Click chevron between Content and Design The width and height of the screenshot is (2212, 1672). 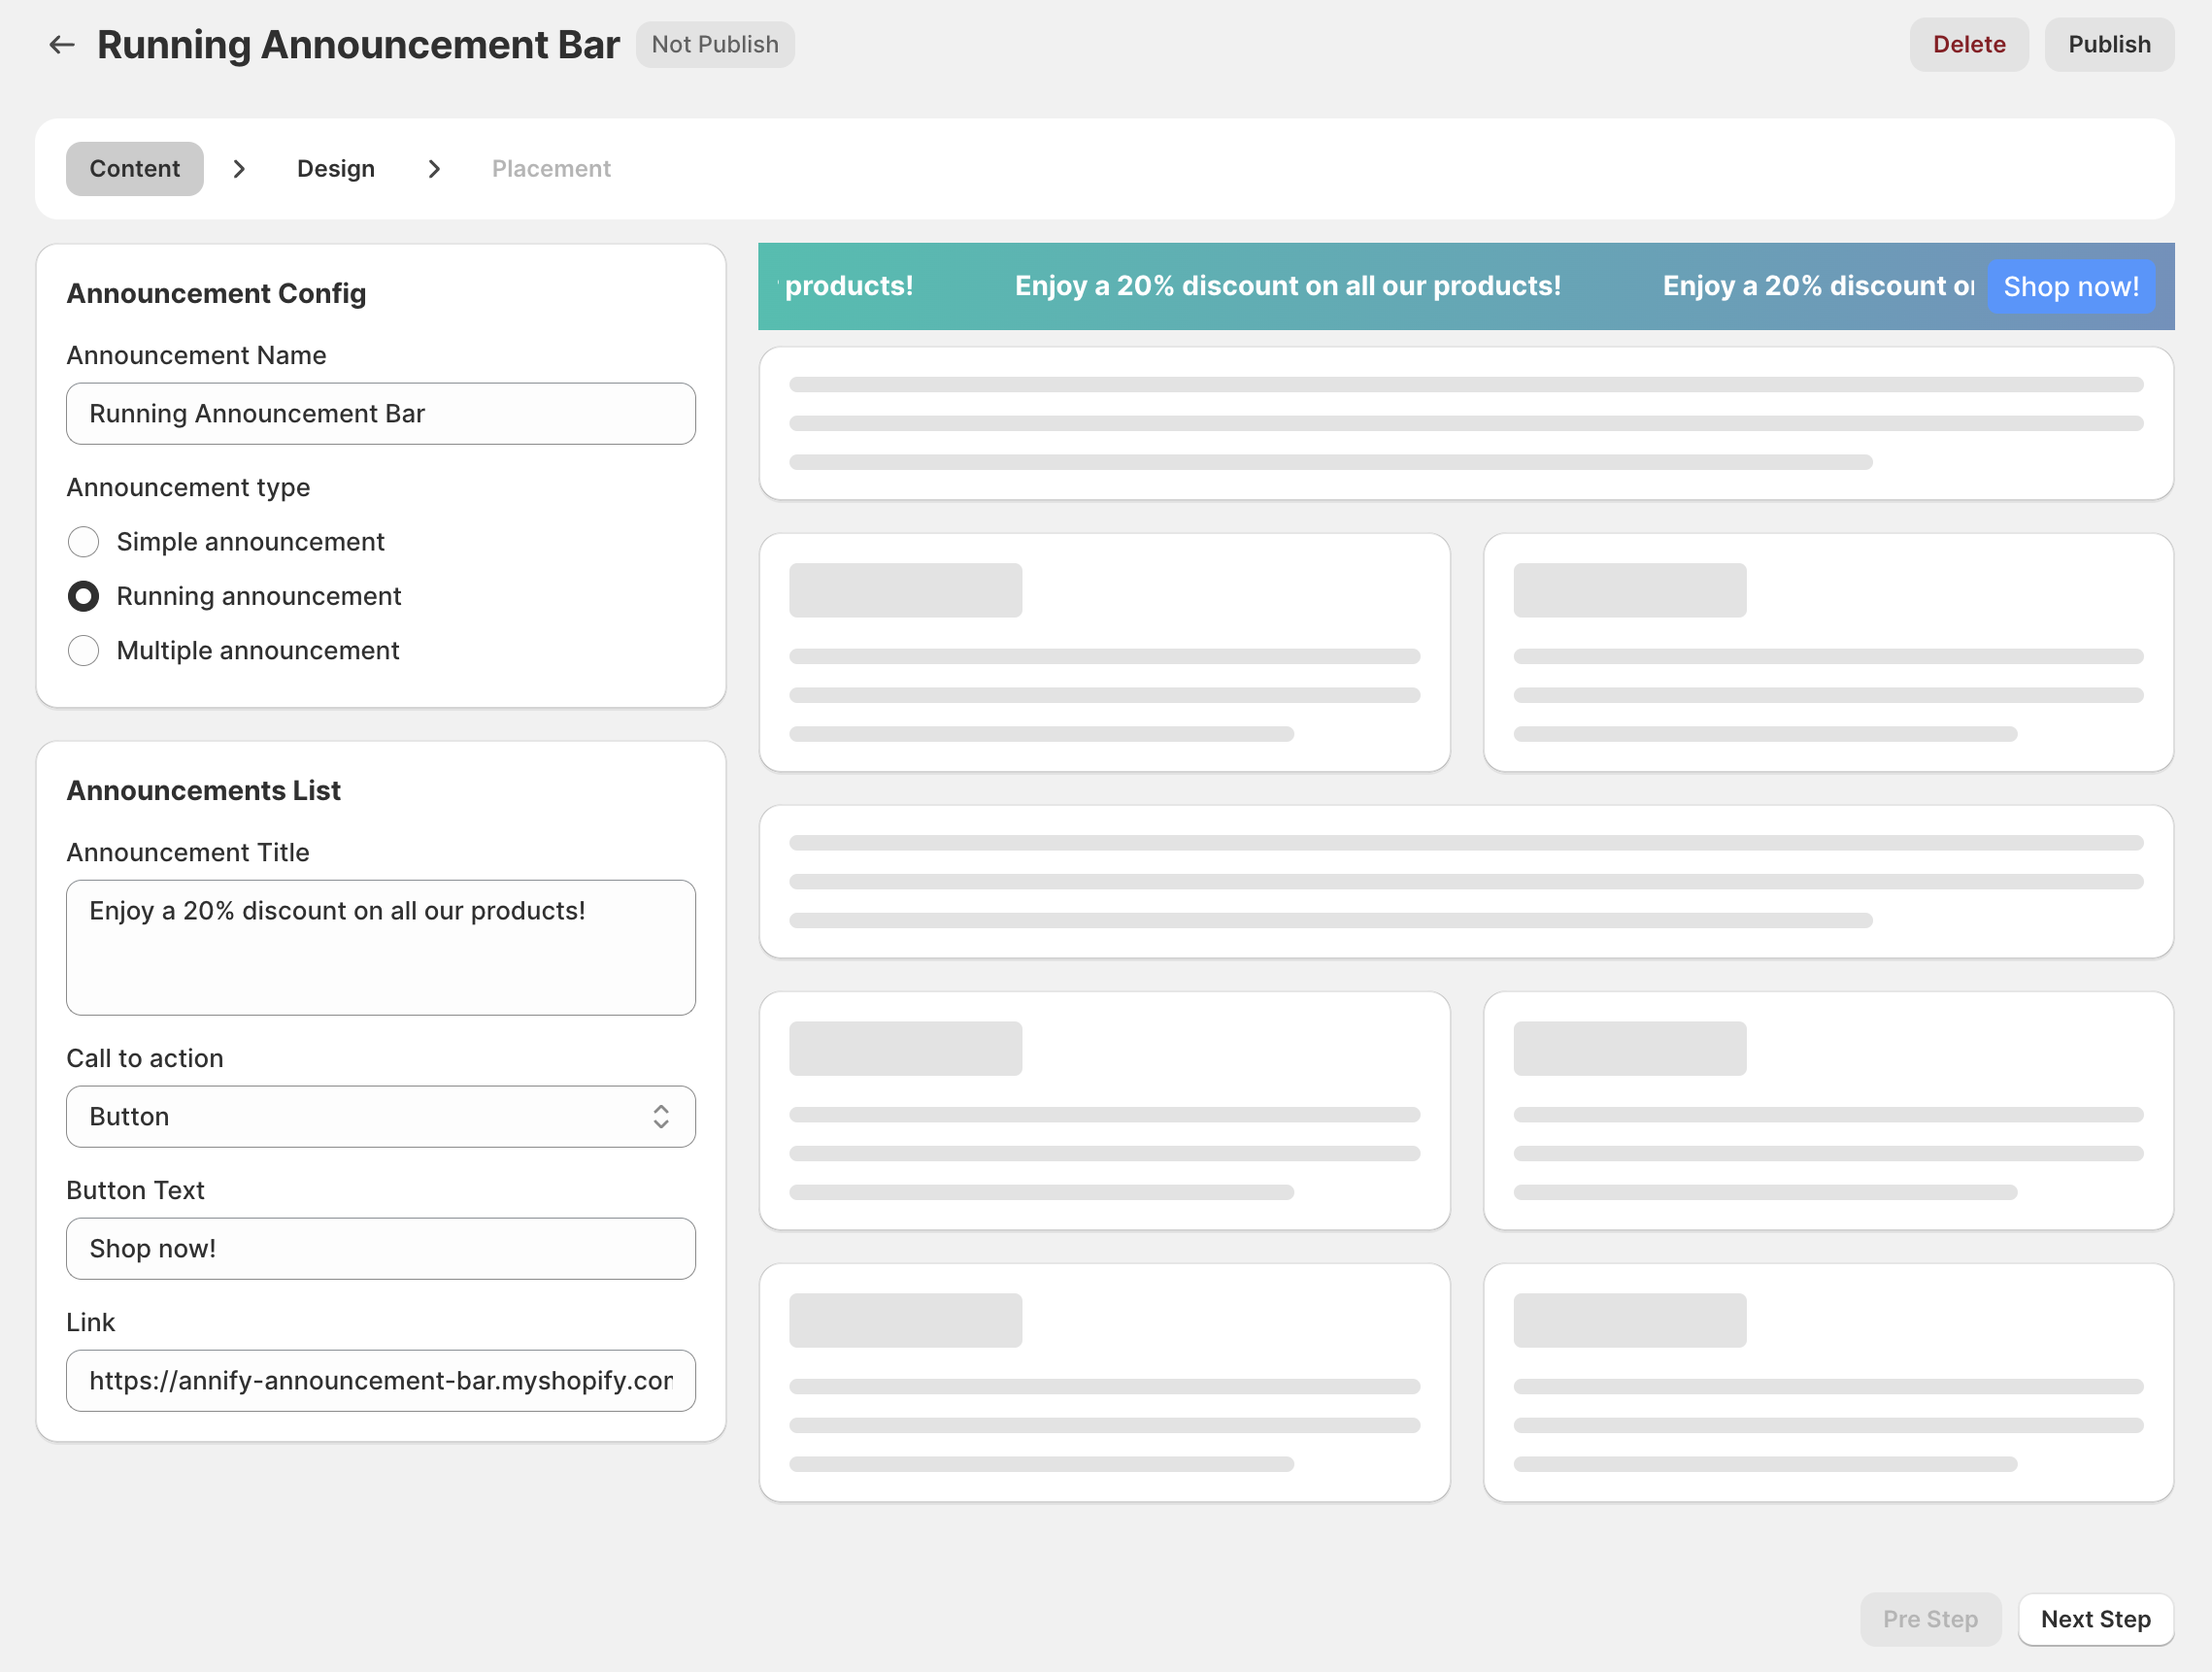click(x=239, y=169)
